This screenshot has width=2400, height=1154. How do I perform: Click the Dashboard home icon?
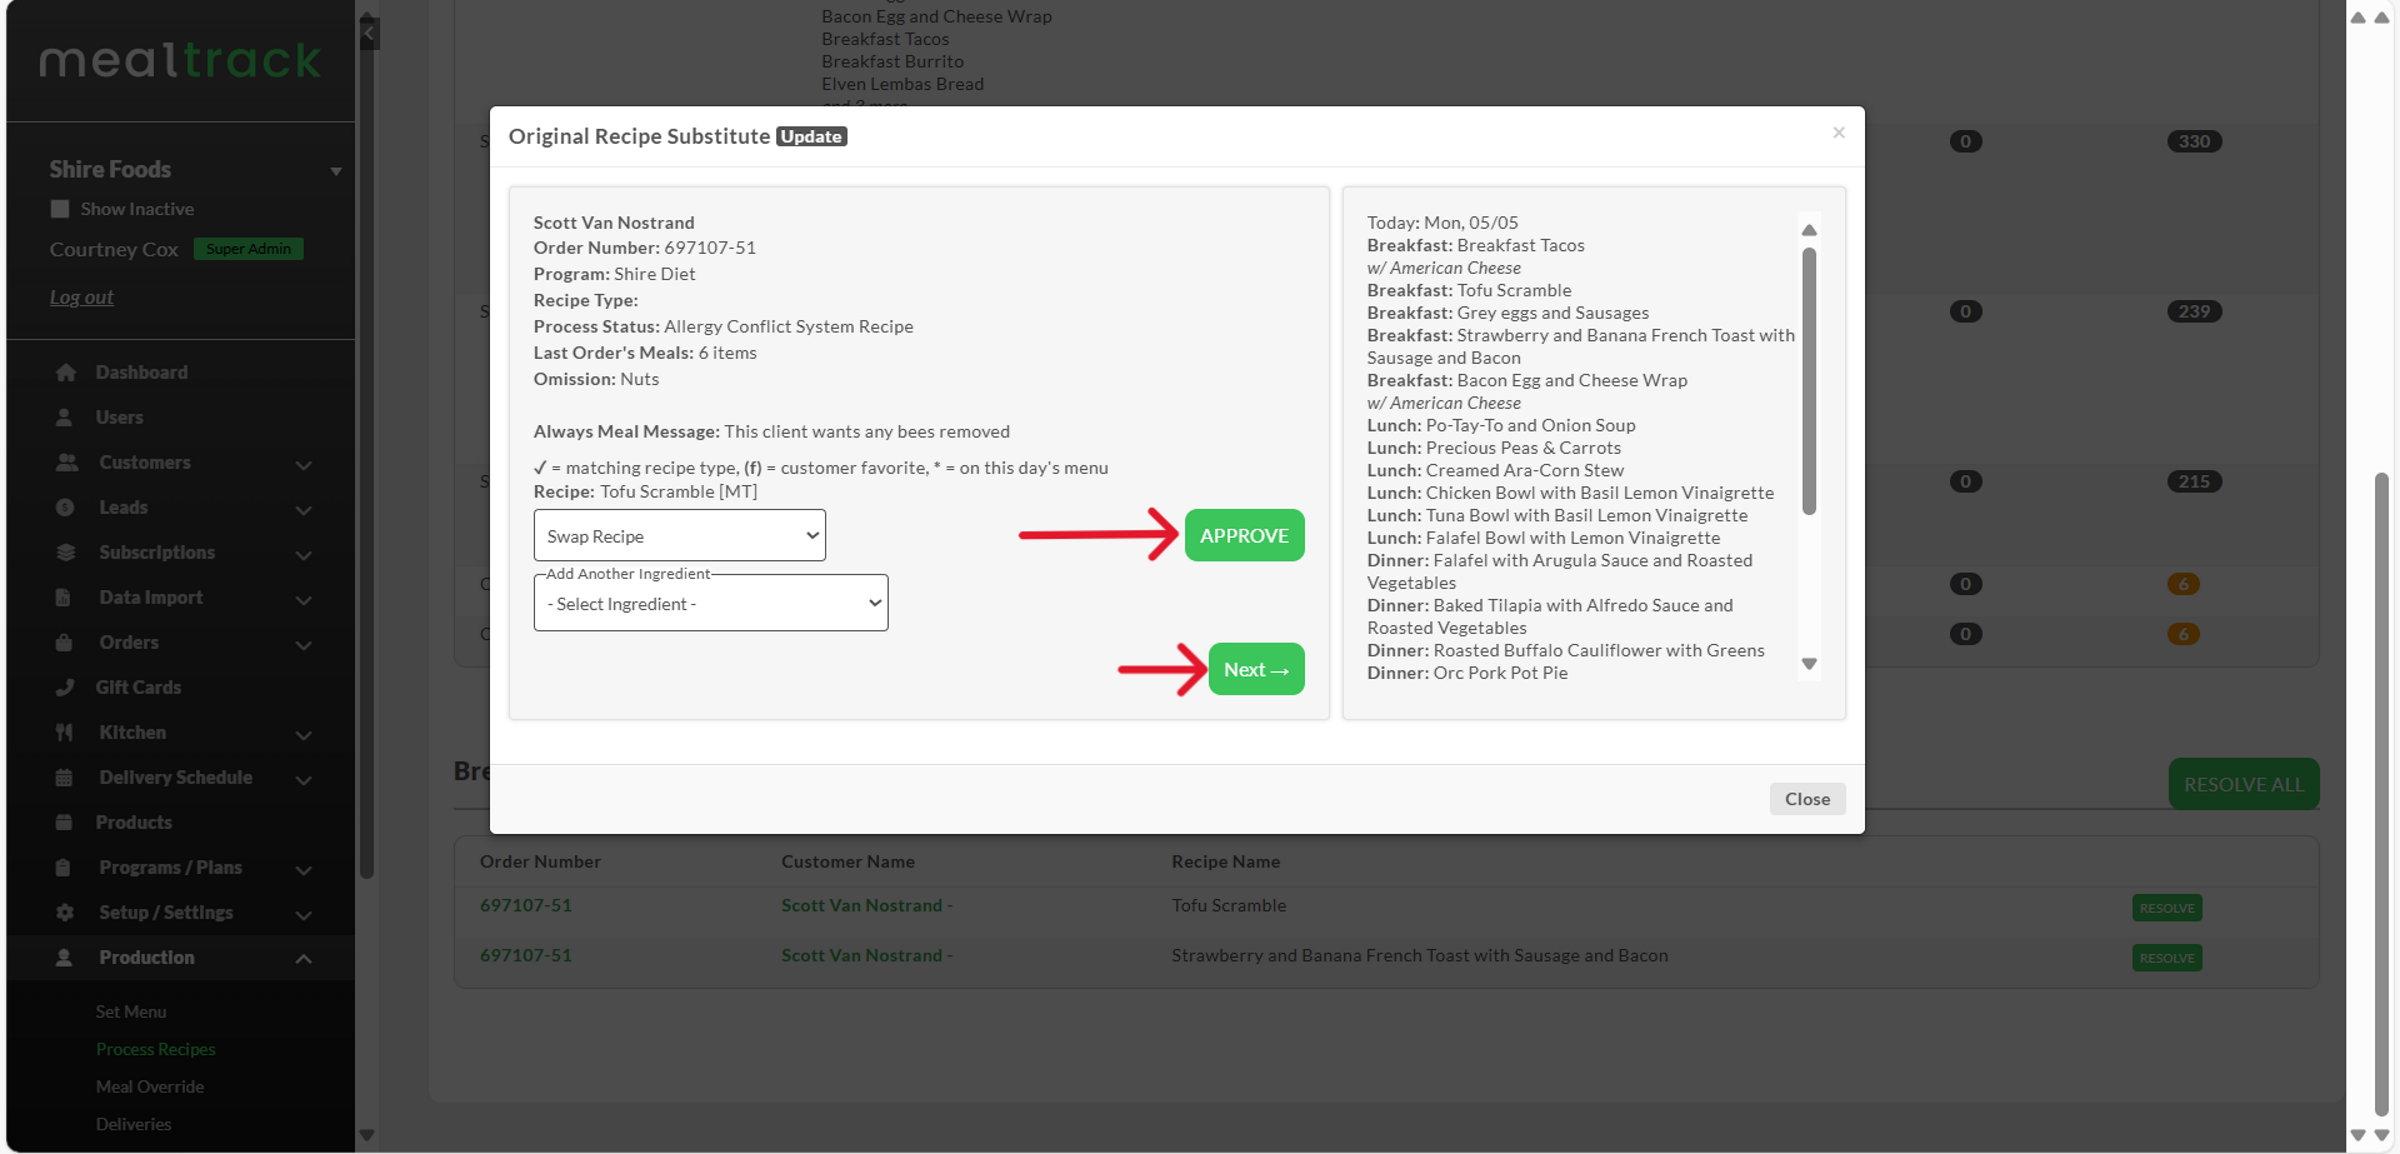(x=66, y=372)
